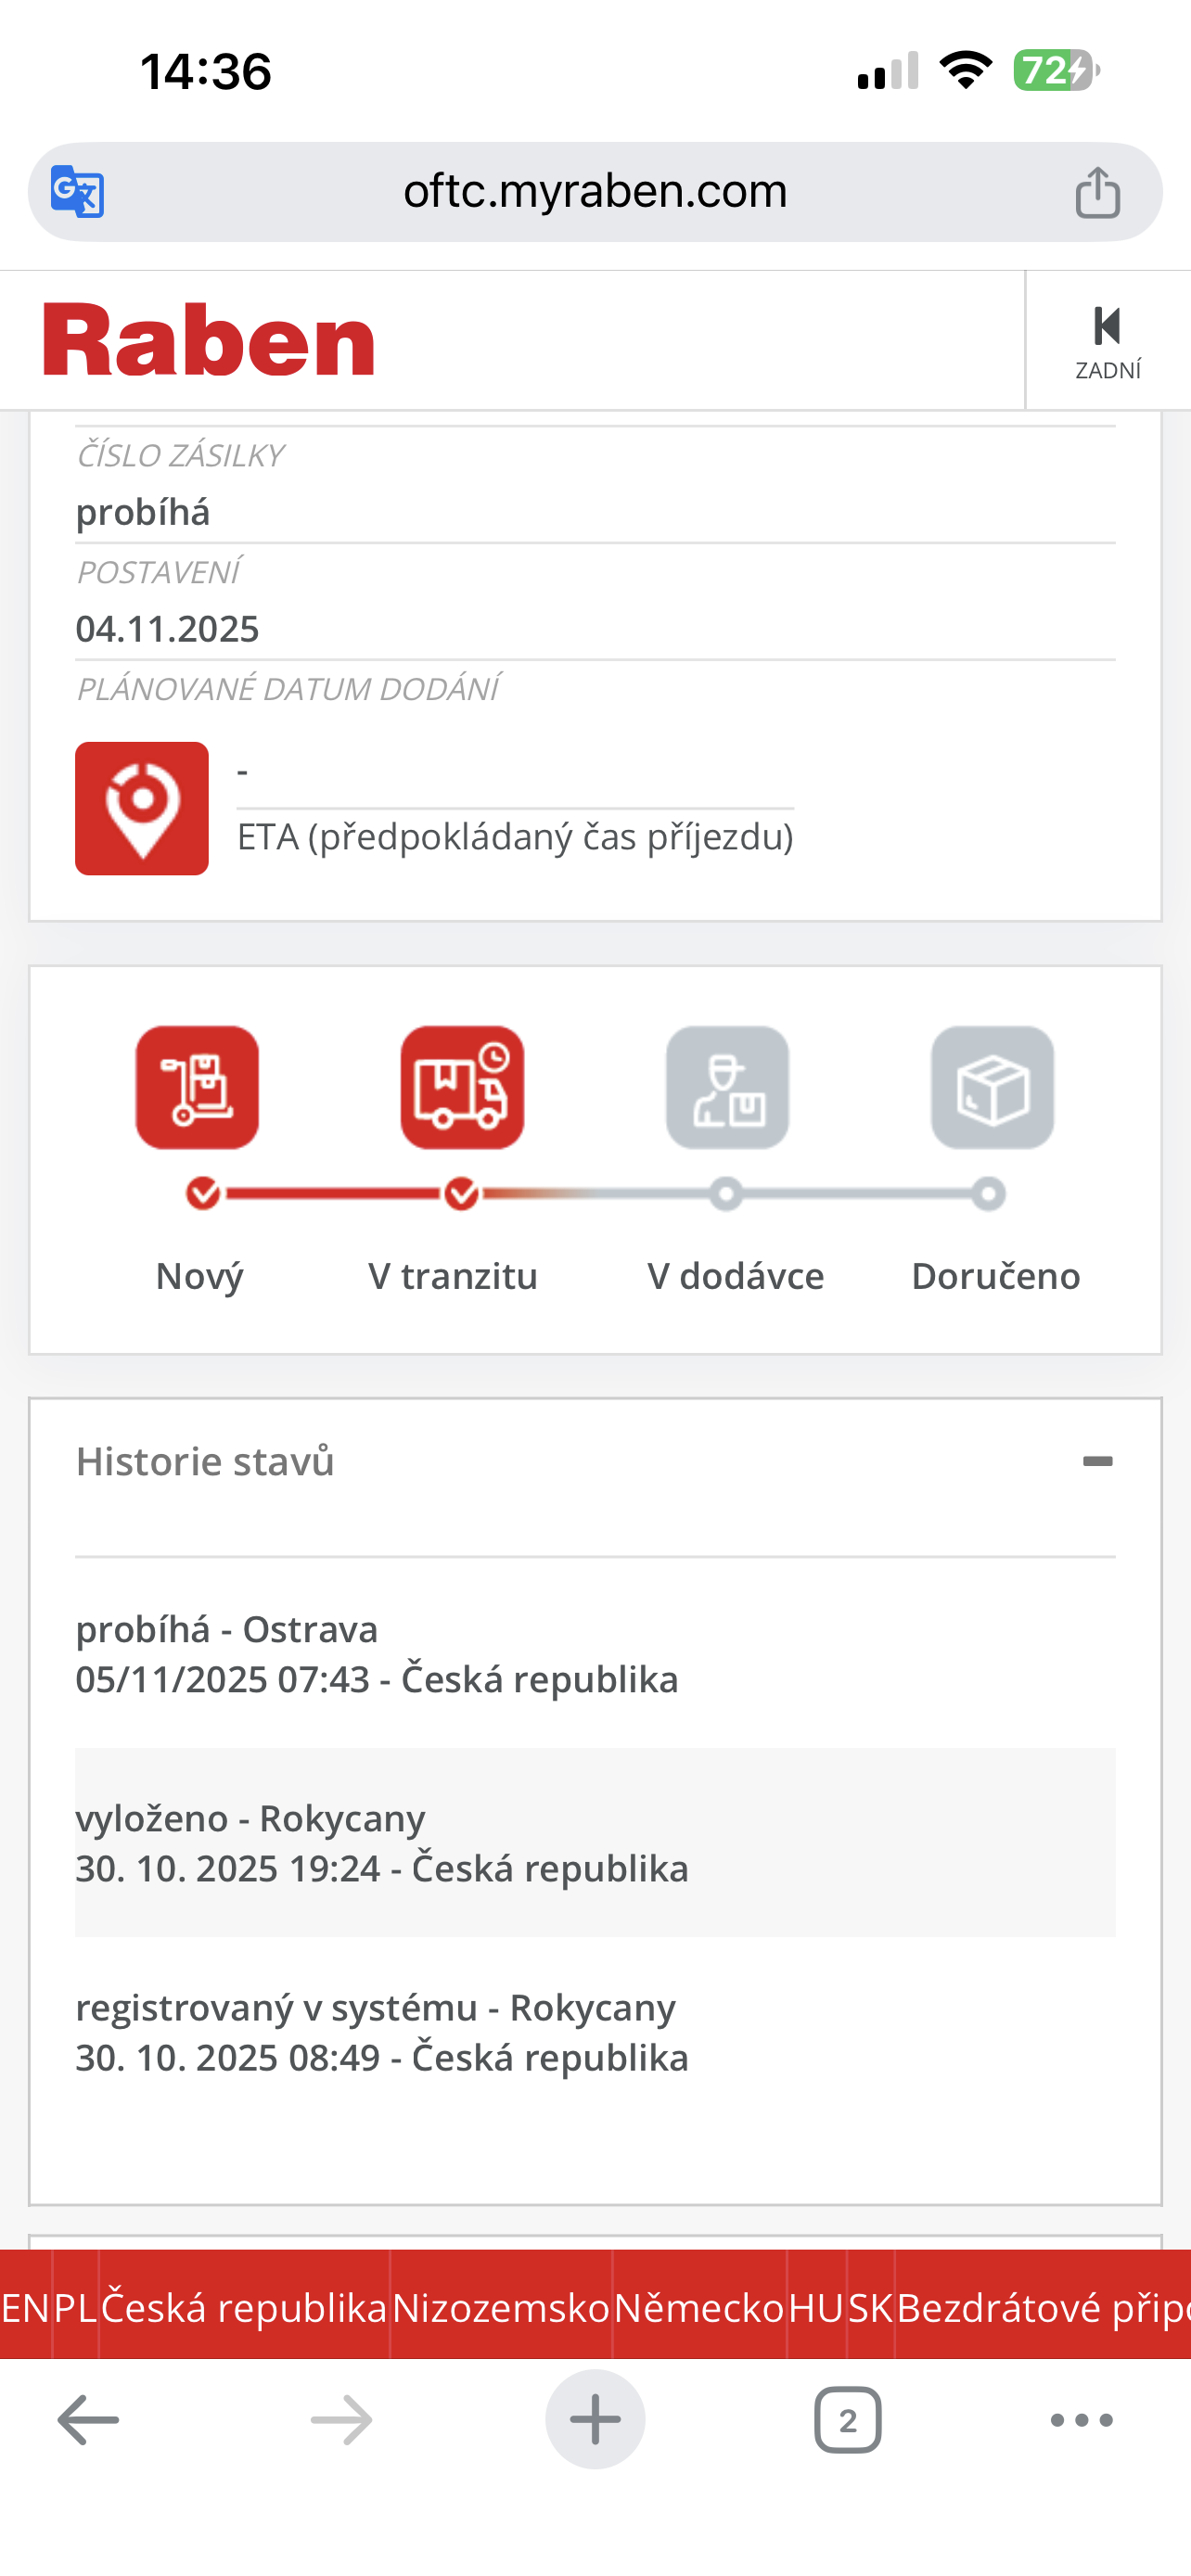Tap the 14:36 clock in status bar
1191x2576 pixels.
[x=205, y=72]
